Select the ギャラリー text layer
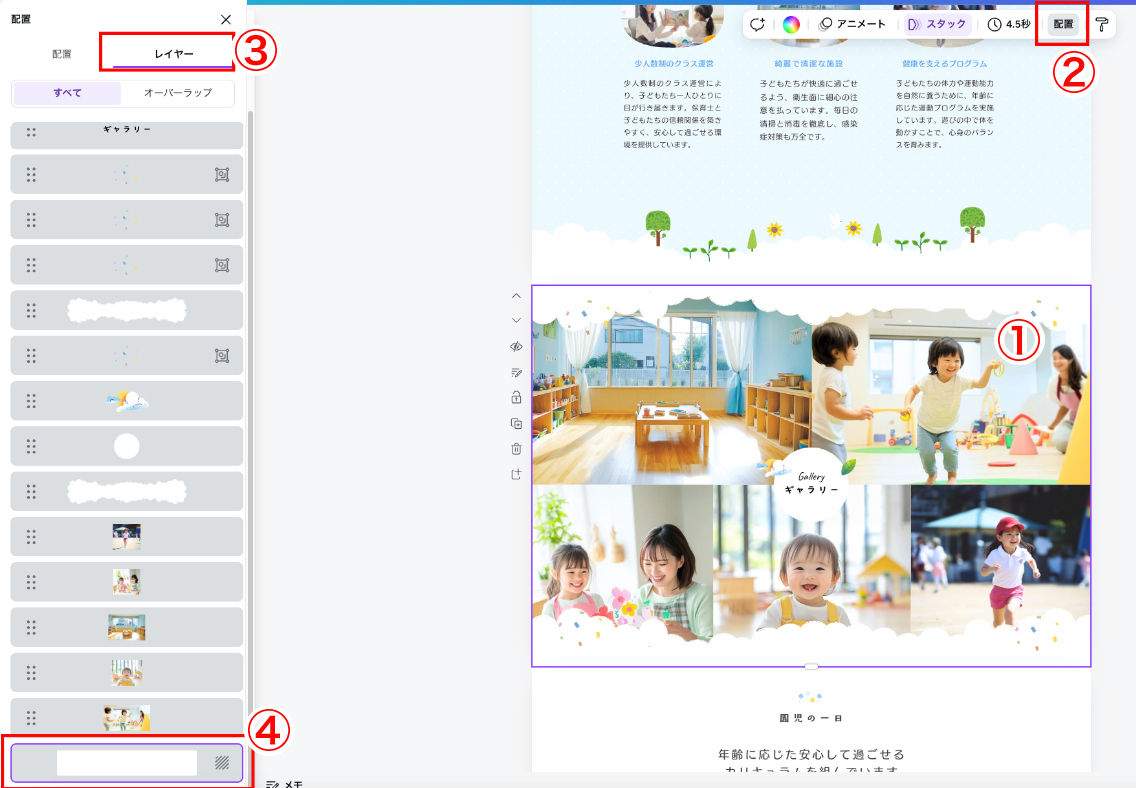 click(127, 134)
